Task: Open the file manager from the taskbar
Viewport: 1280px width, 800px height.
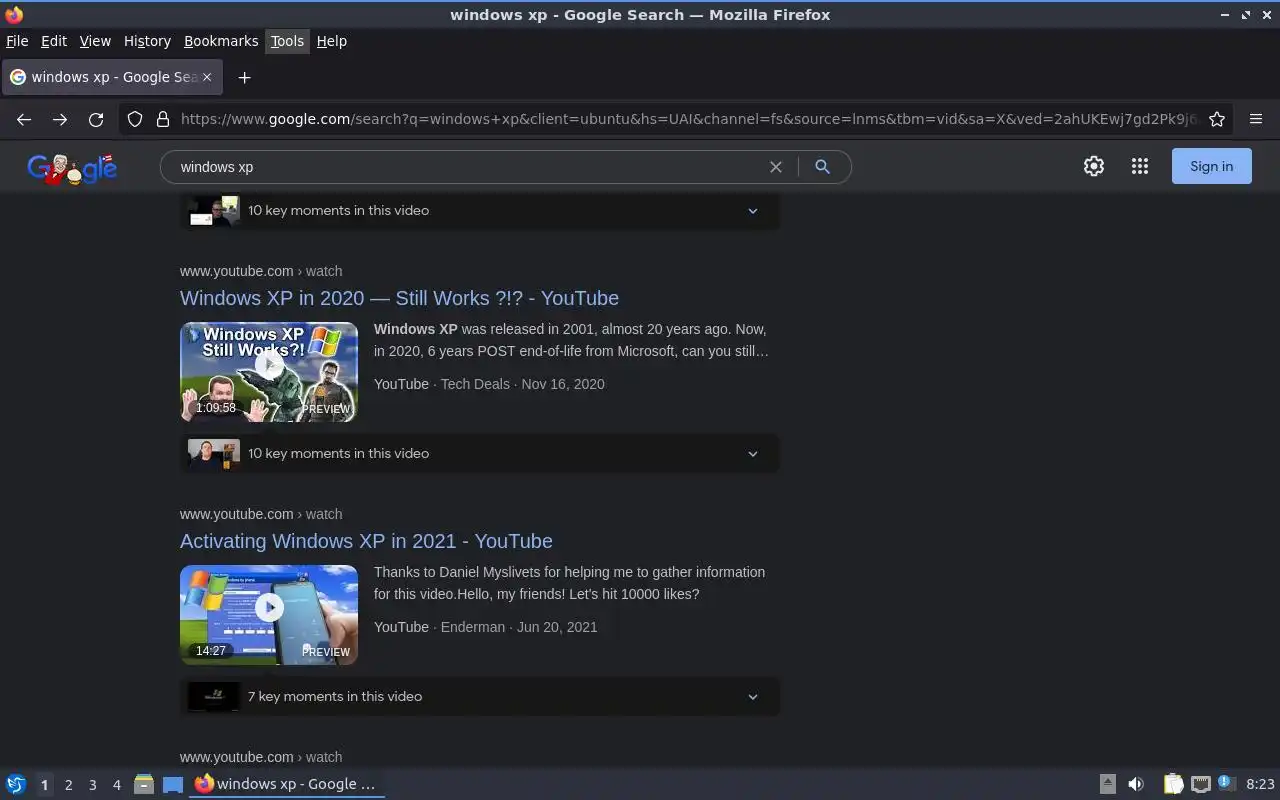Action: [x=143, y=784]
